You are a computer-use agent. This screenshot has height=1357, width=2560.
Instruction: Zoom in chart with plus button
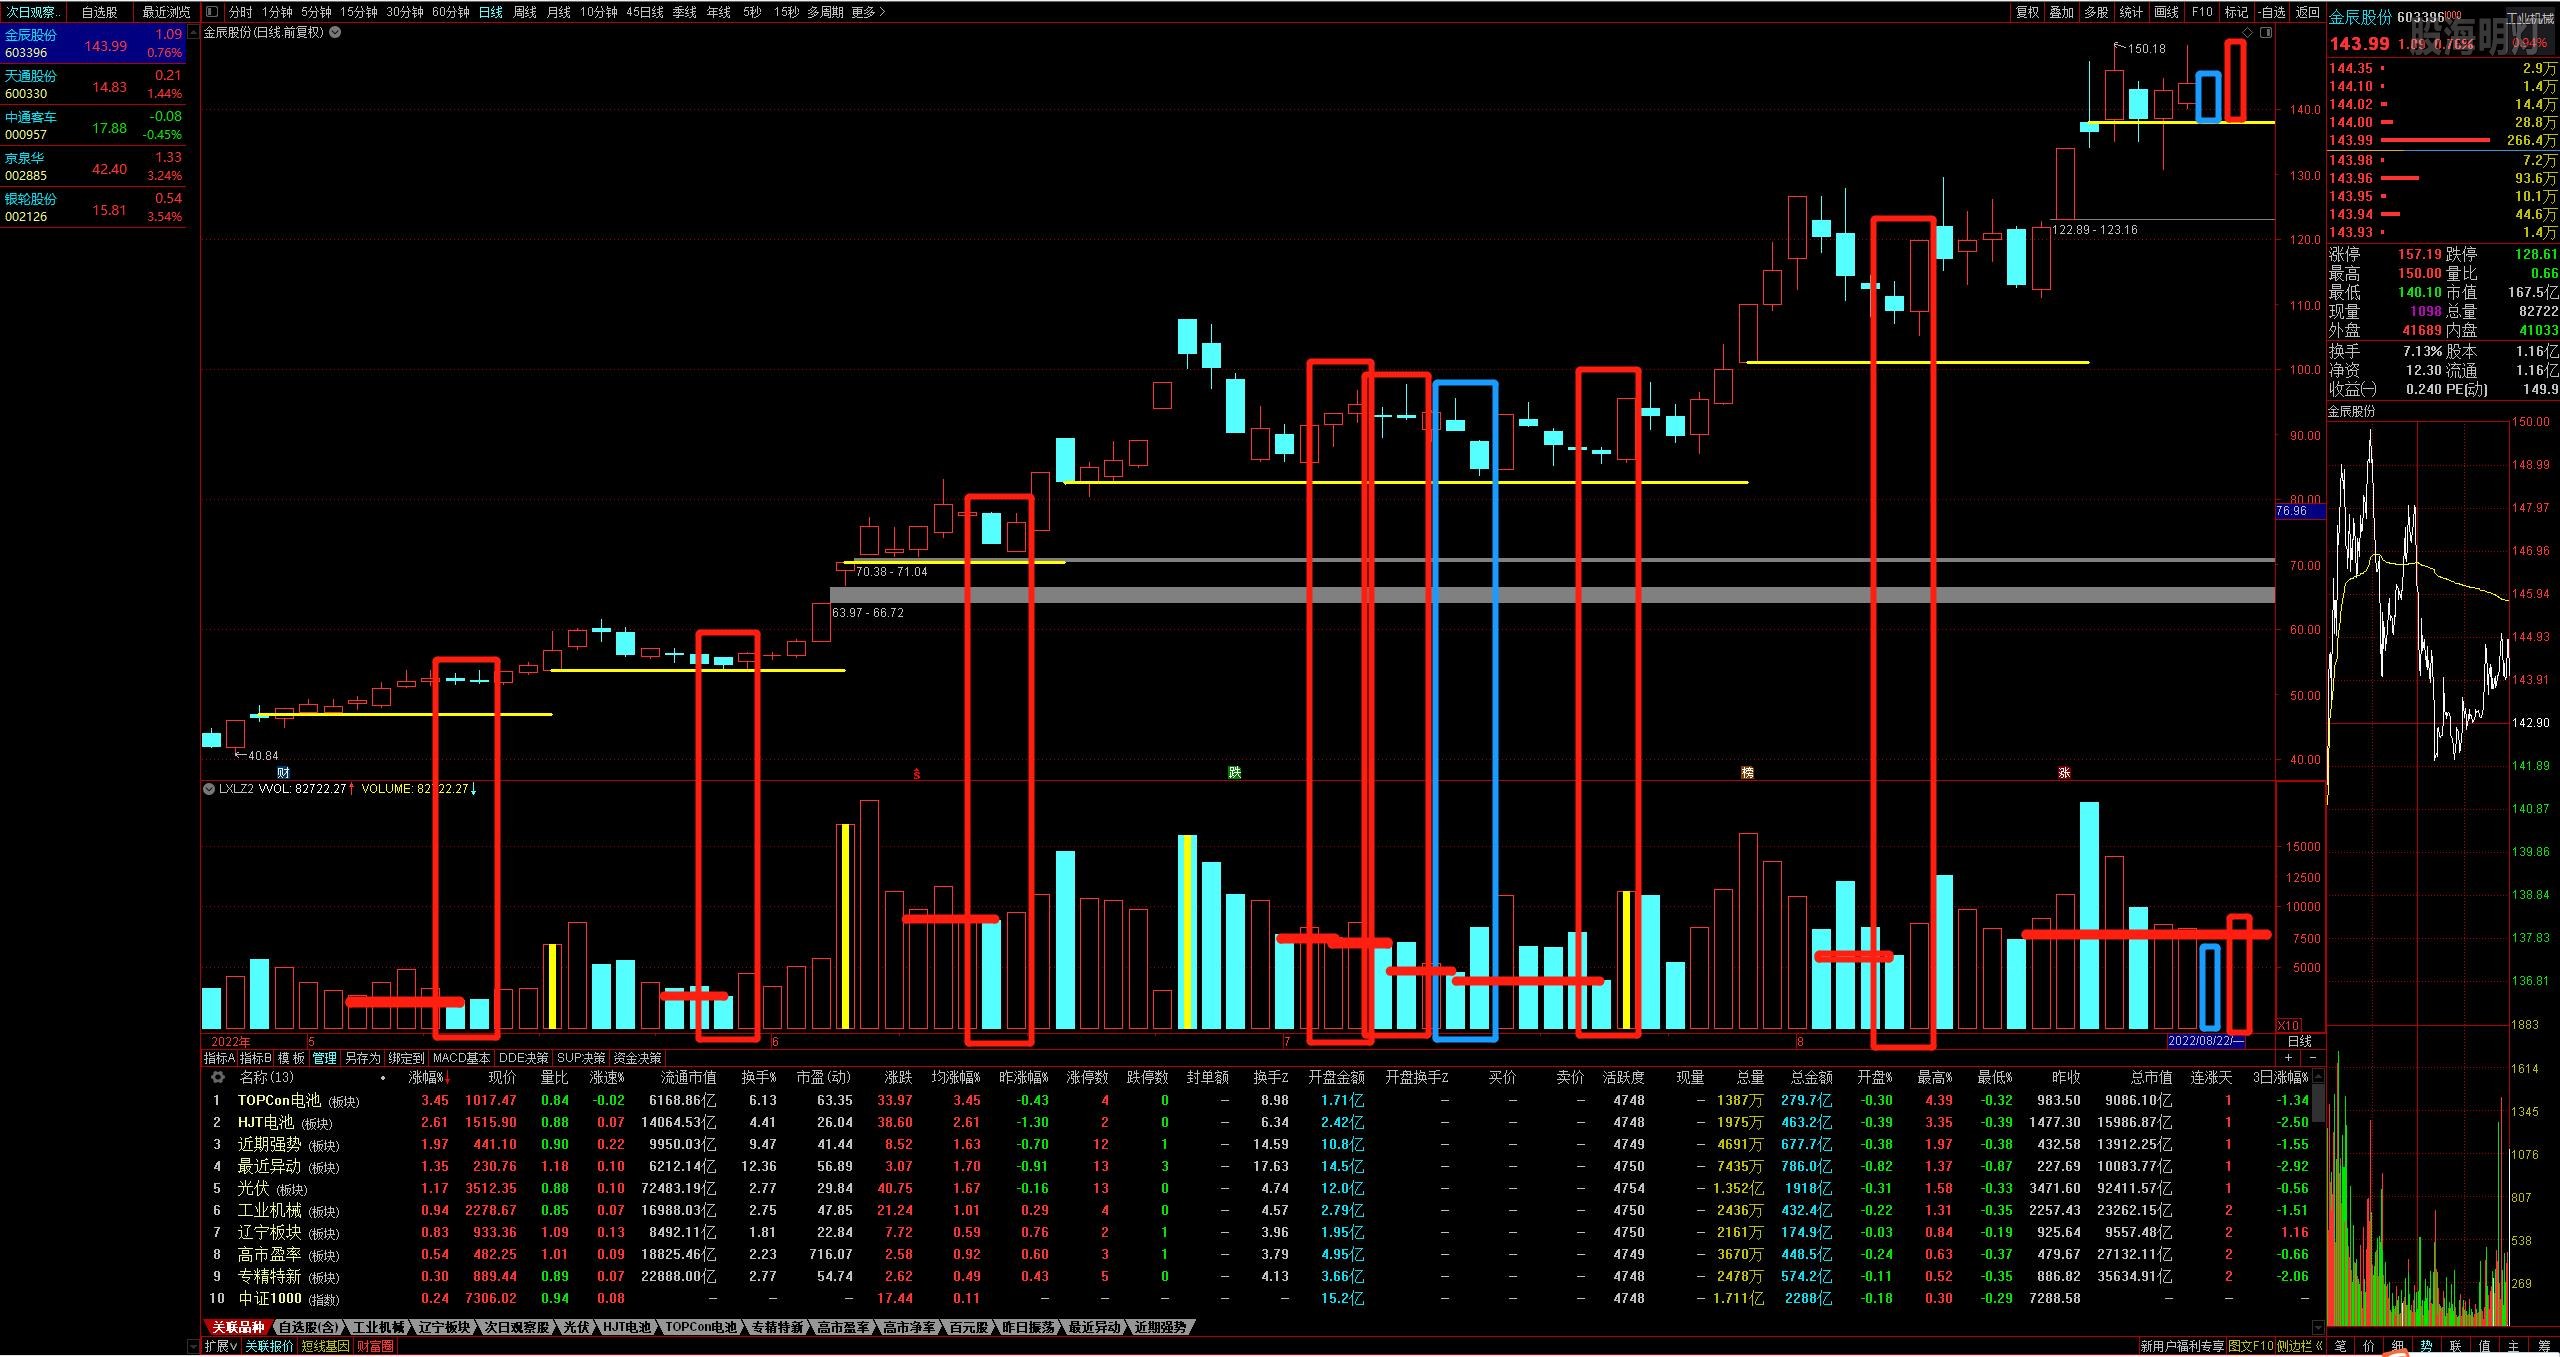pyautogui.click(x=2289, y=1058)
